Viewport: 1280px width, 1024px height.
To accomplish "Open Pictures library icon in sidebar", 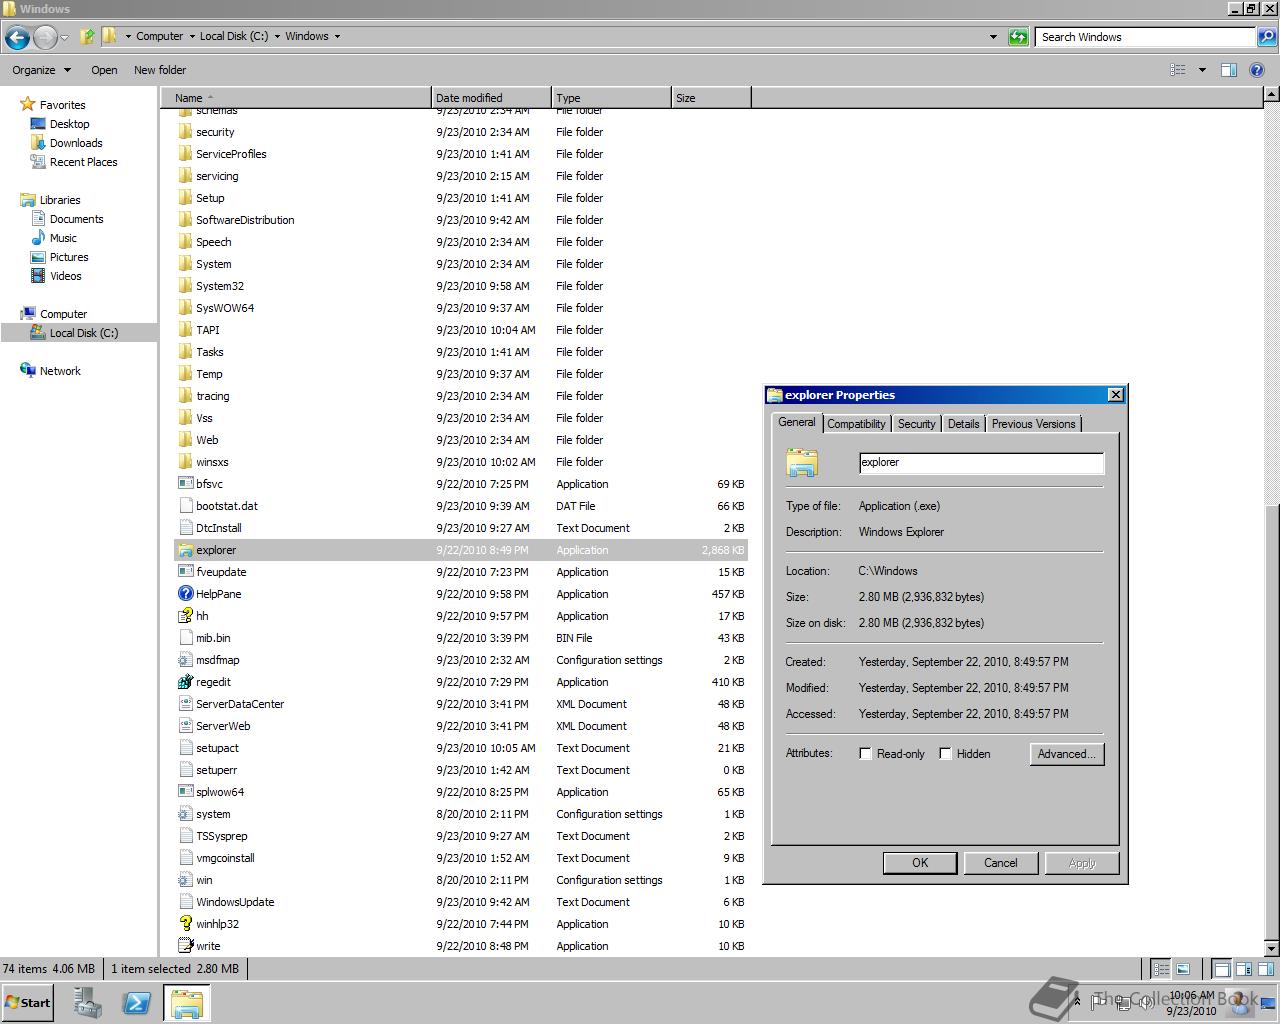I will [38, 257].
